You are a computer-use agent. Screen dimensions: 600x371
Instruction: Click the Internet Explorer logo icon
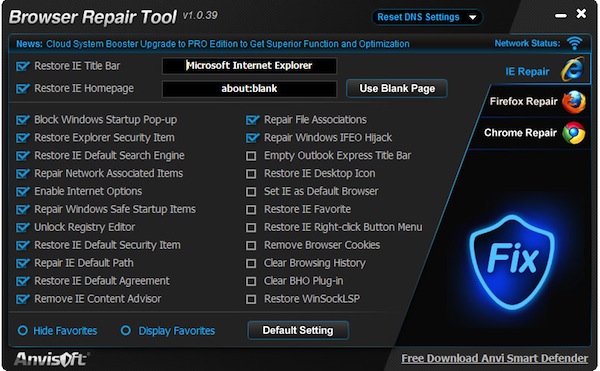coord(573,69)
